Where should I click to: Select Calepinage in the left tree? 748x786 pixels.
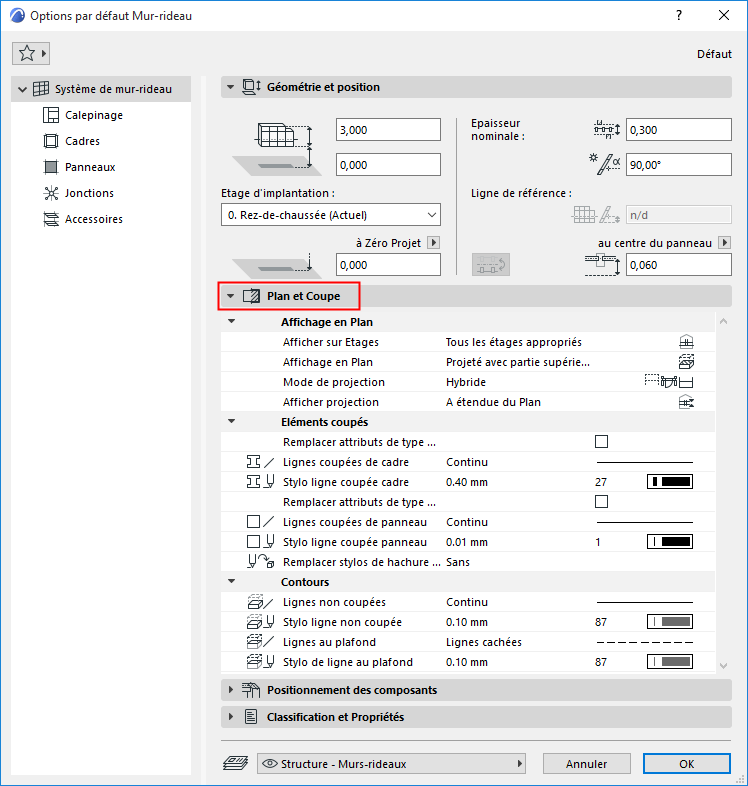(x=94, y=115)
